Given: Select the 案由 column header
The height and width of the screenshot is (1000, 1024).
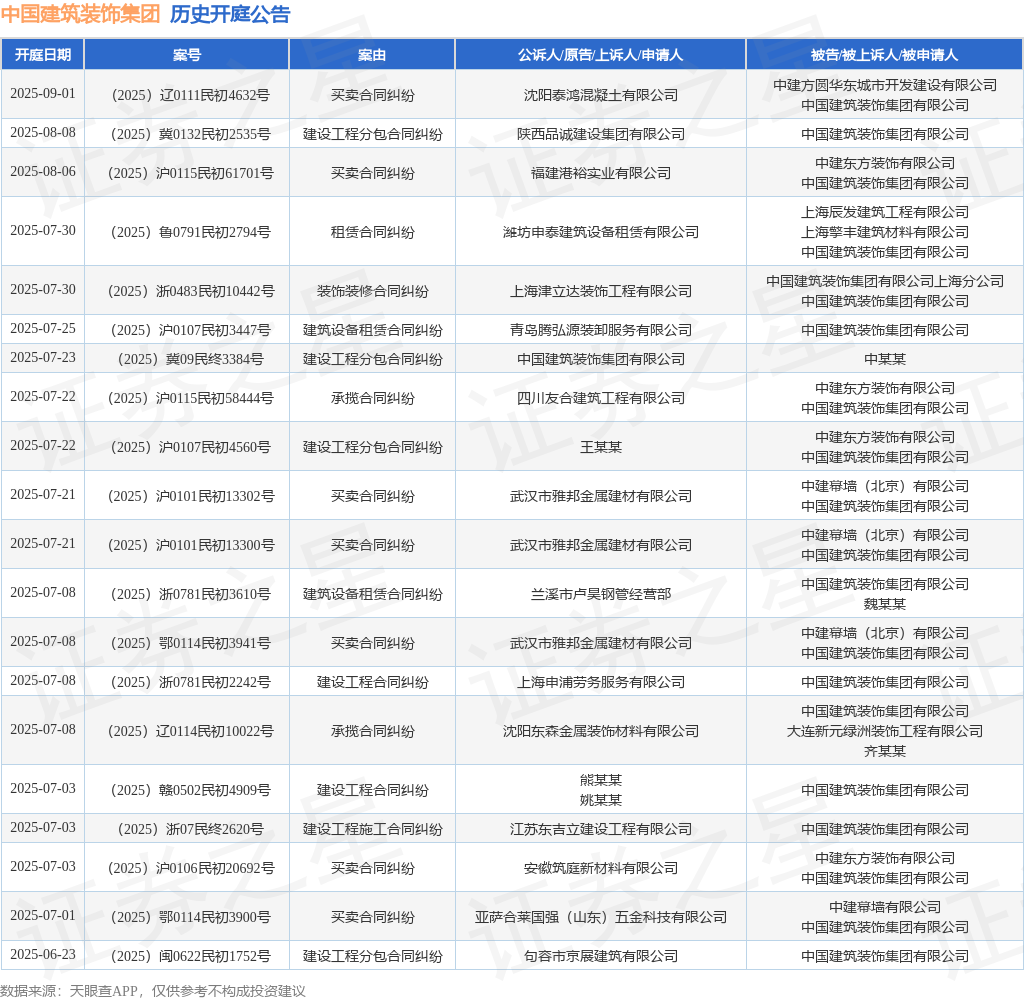Looking at the screenshot, I should pos(372,55).
